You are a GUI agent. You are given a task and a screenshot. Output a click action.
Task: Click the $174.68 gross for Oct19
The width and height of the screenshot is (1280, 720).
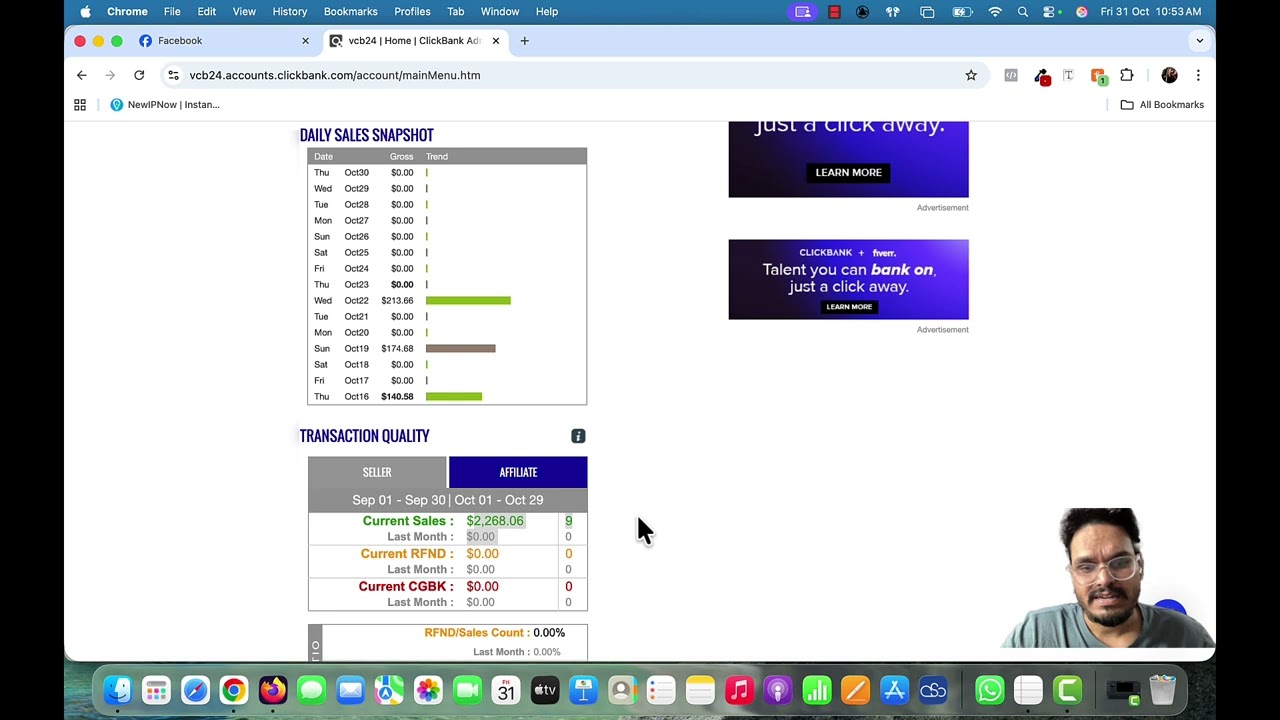coord(397,348)
